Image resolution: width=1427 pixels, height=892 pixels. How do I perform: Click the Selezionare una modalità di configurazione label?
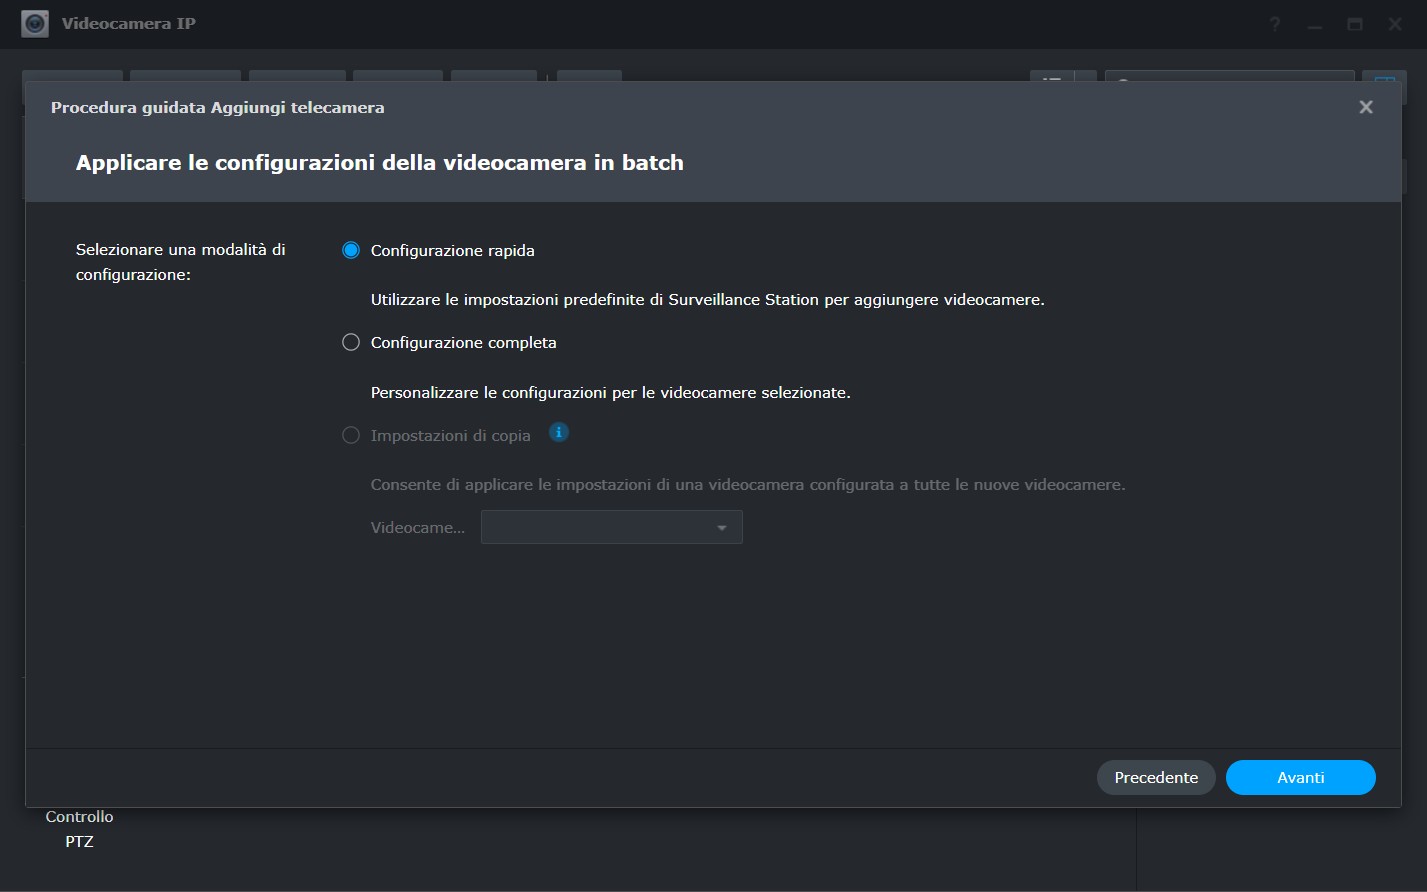click(x=180, y=262)
